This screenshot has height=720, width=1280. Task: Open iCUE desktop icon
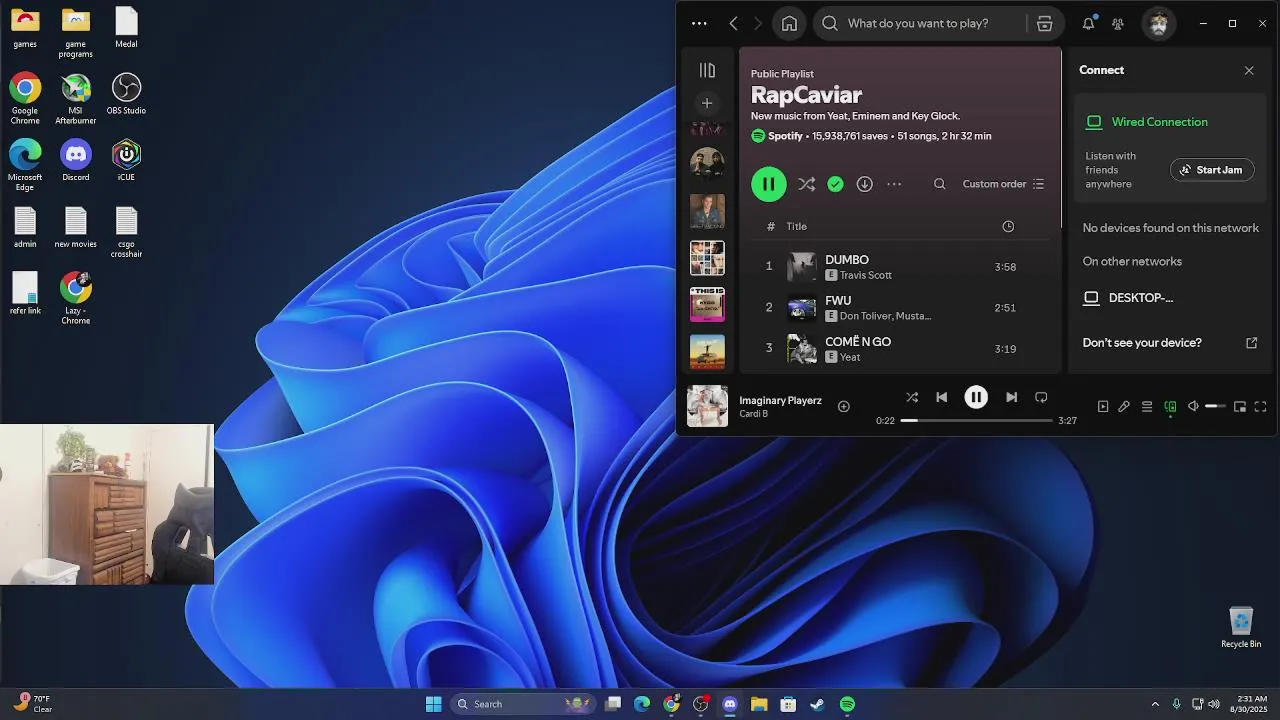[x=126, y=160]
